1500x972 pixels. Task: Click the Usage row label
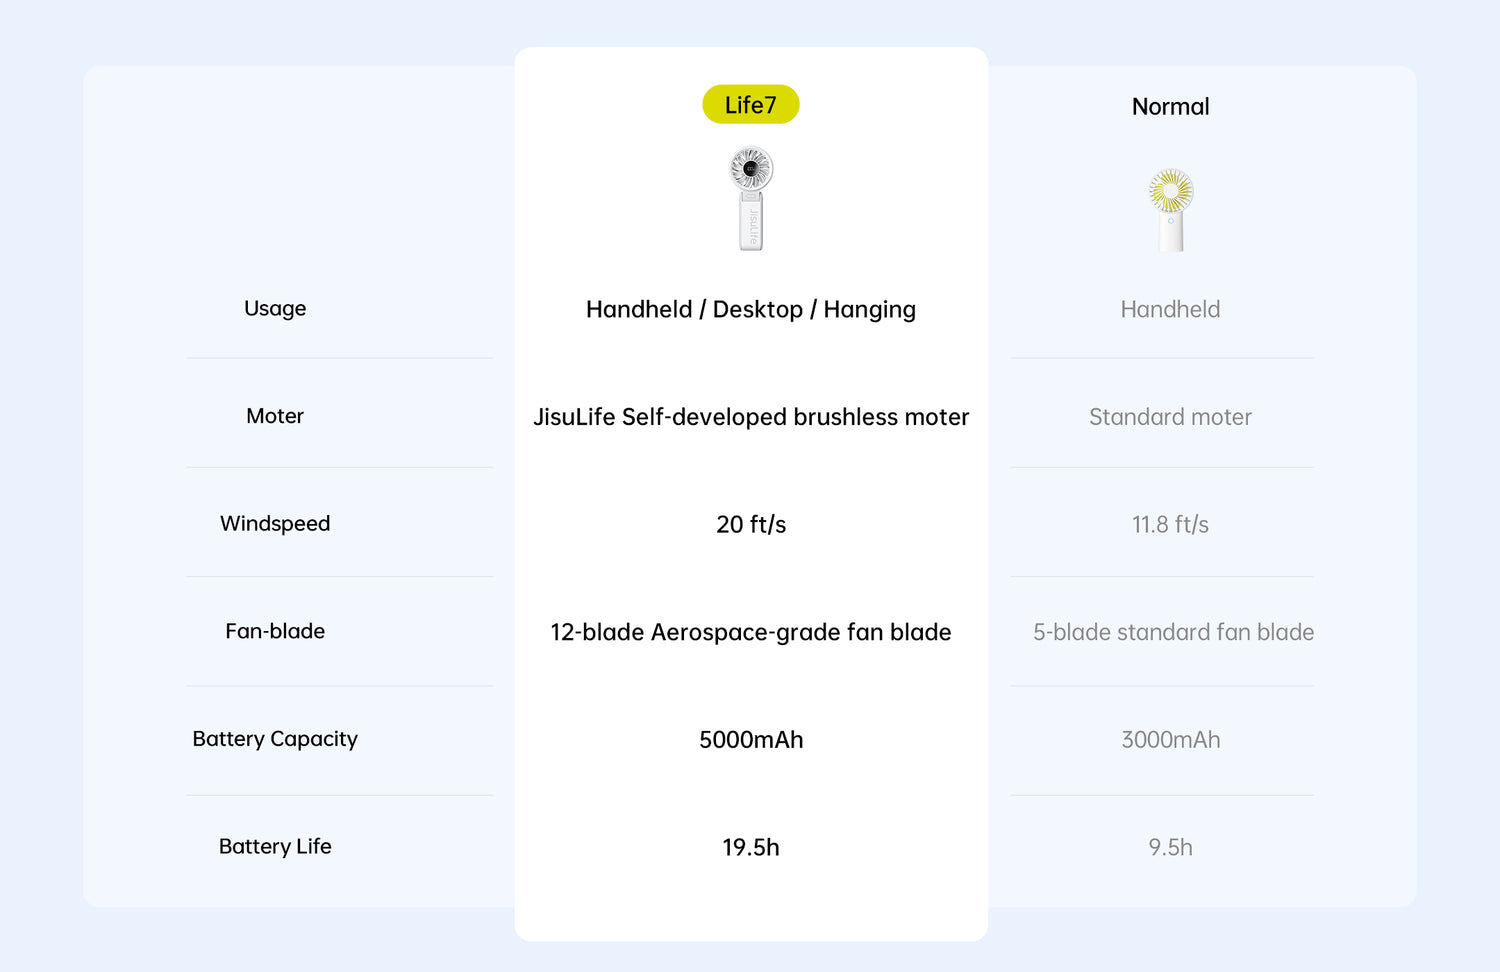275,309
